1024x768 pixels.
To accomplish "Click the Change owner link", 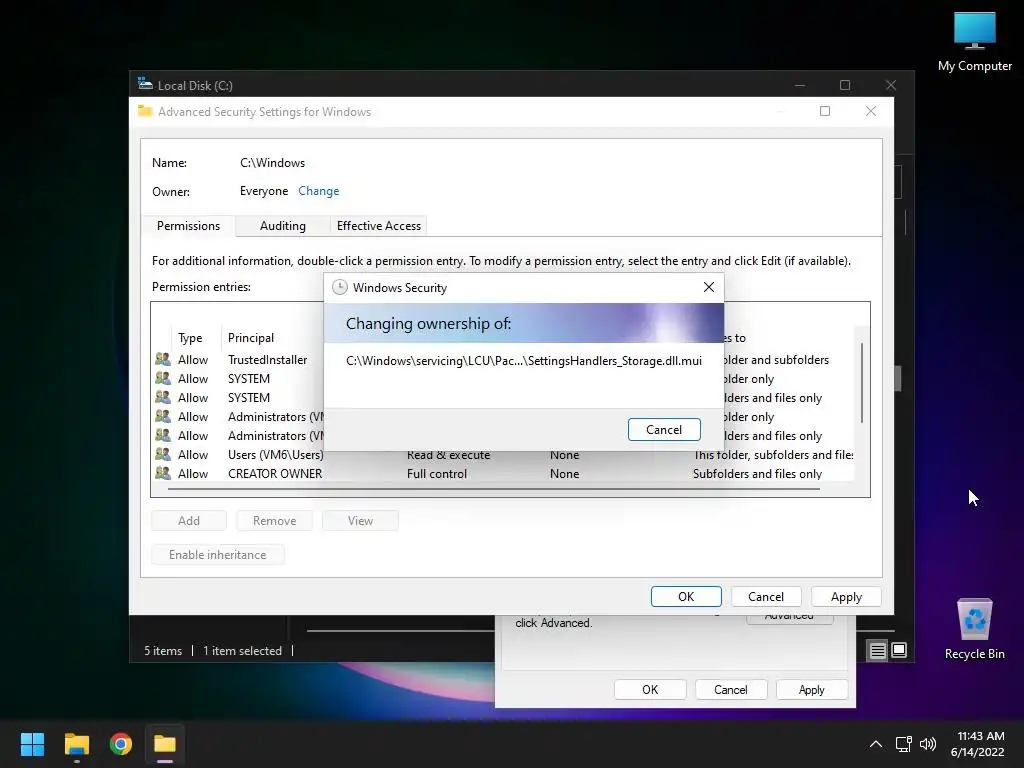I will (319, 191).
